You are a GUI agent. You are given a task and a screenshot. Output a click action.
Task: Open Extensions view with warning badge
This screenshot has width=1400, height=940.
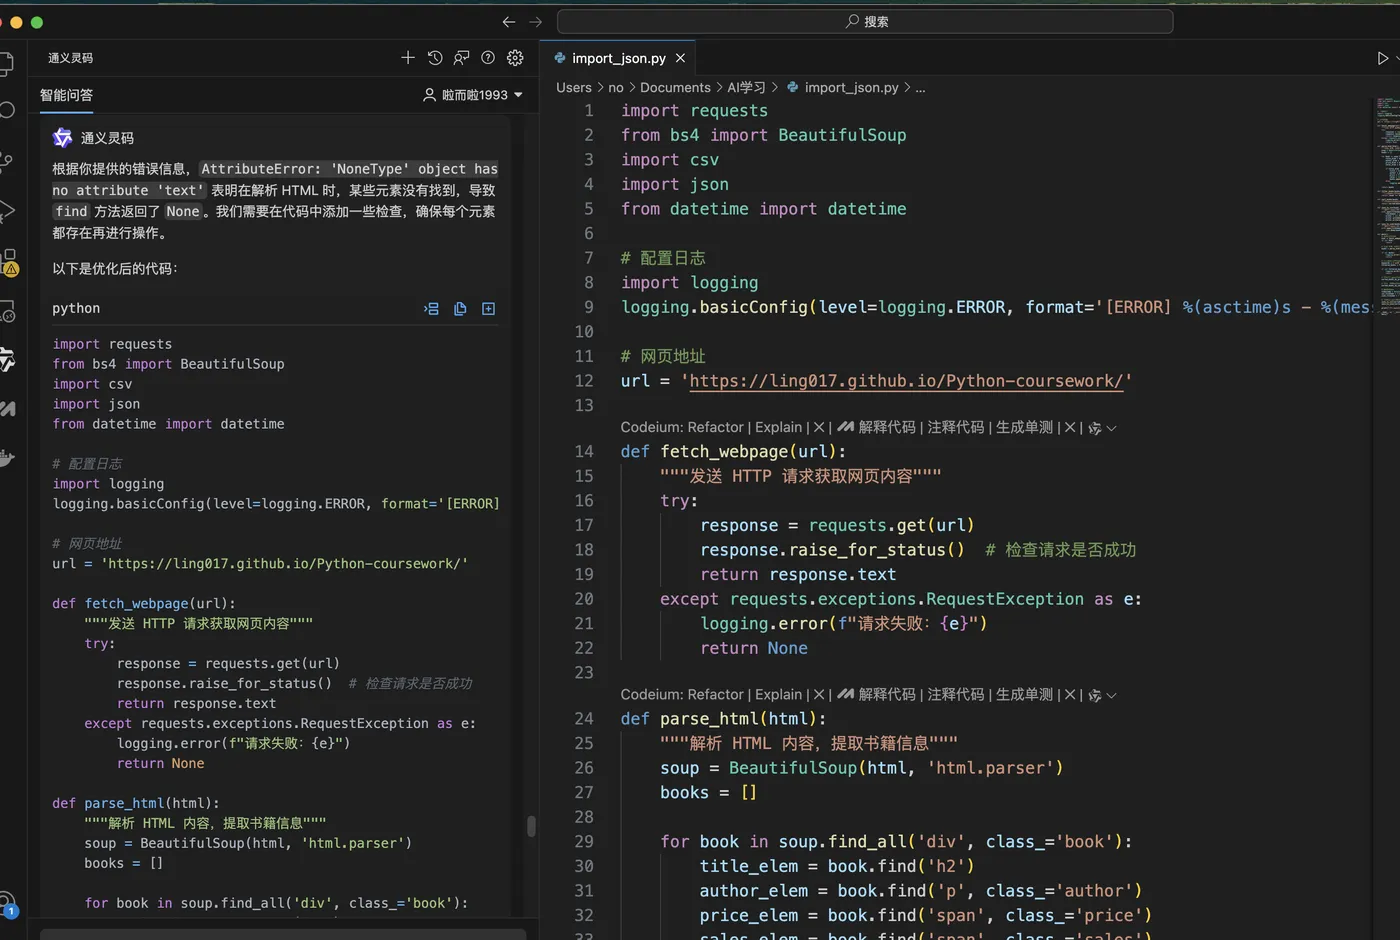pos(9,262)
